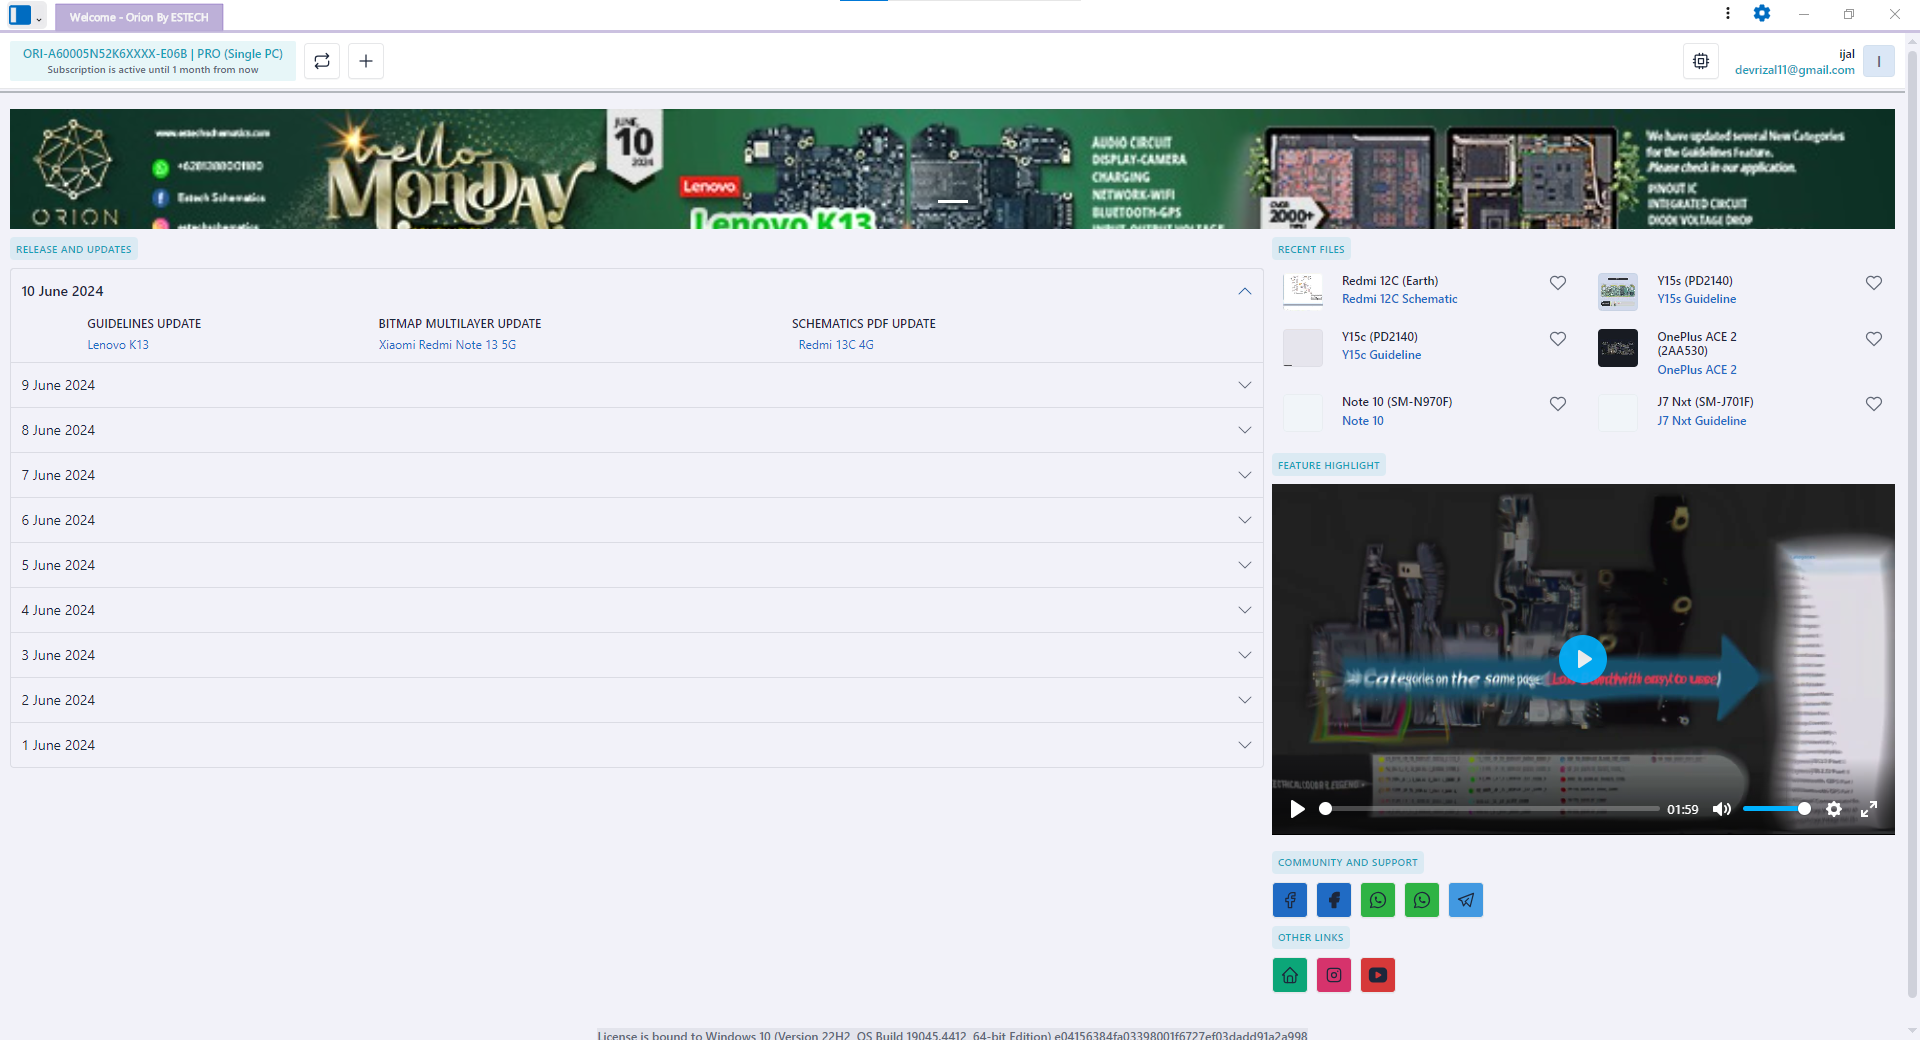Open the sidebar panel toggle icon

tap(20, 15)
